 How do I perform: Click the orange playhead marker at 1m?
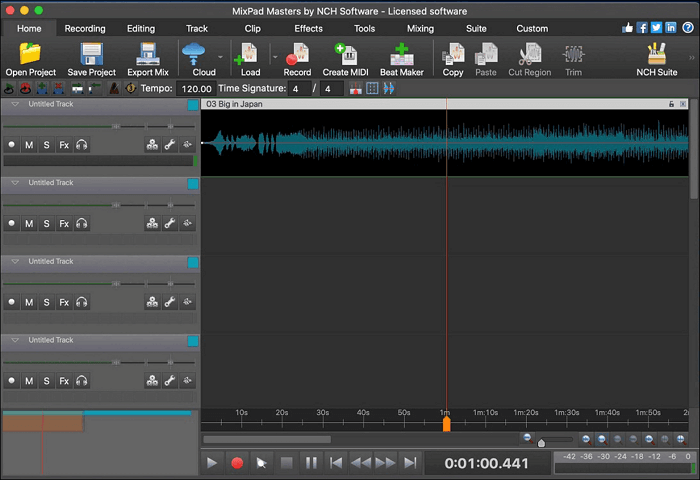446,423
